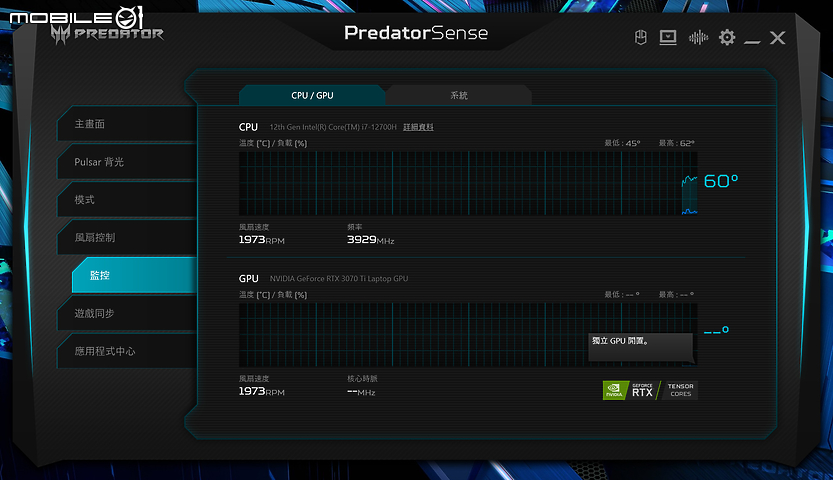
Task: Open the settings gear icon
Action: [727, 37]
